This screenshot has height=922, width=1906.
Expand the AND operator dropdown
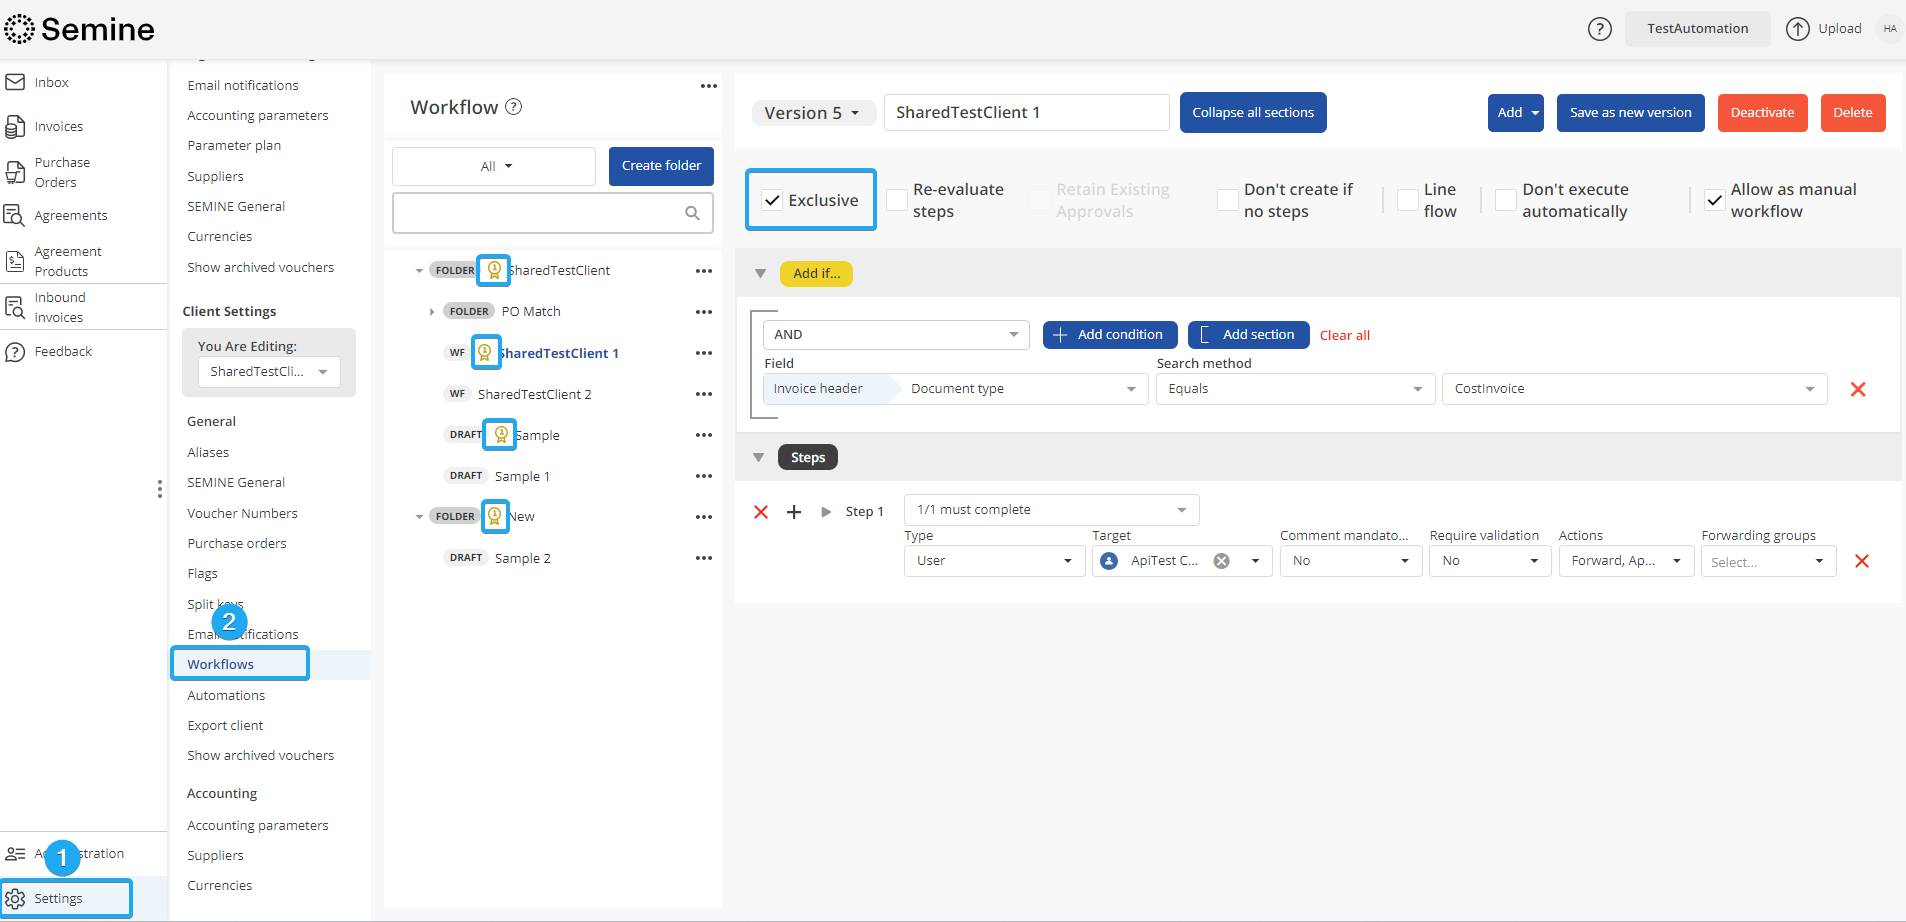895,335
